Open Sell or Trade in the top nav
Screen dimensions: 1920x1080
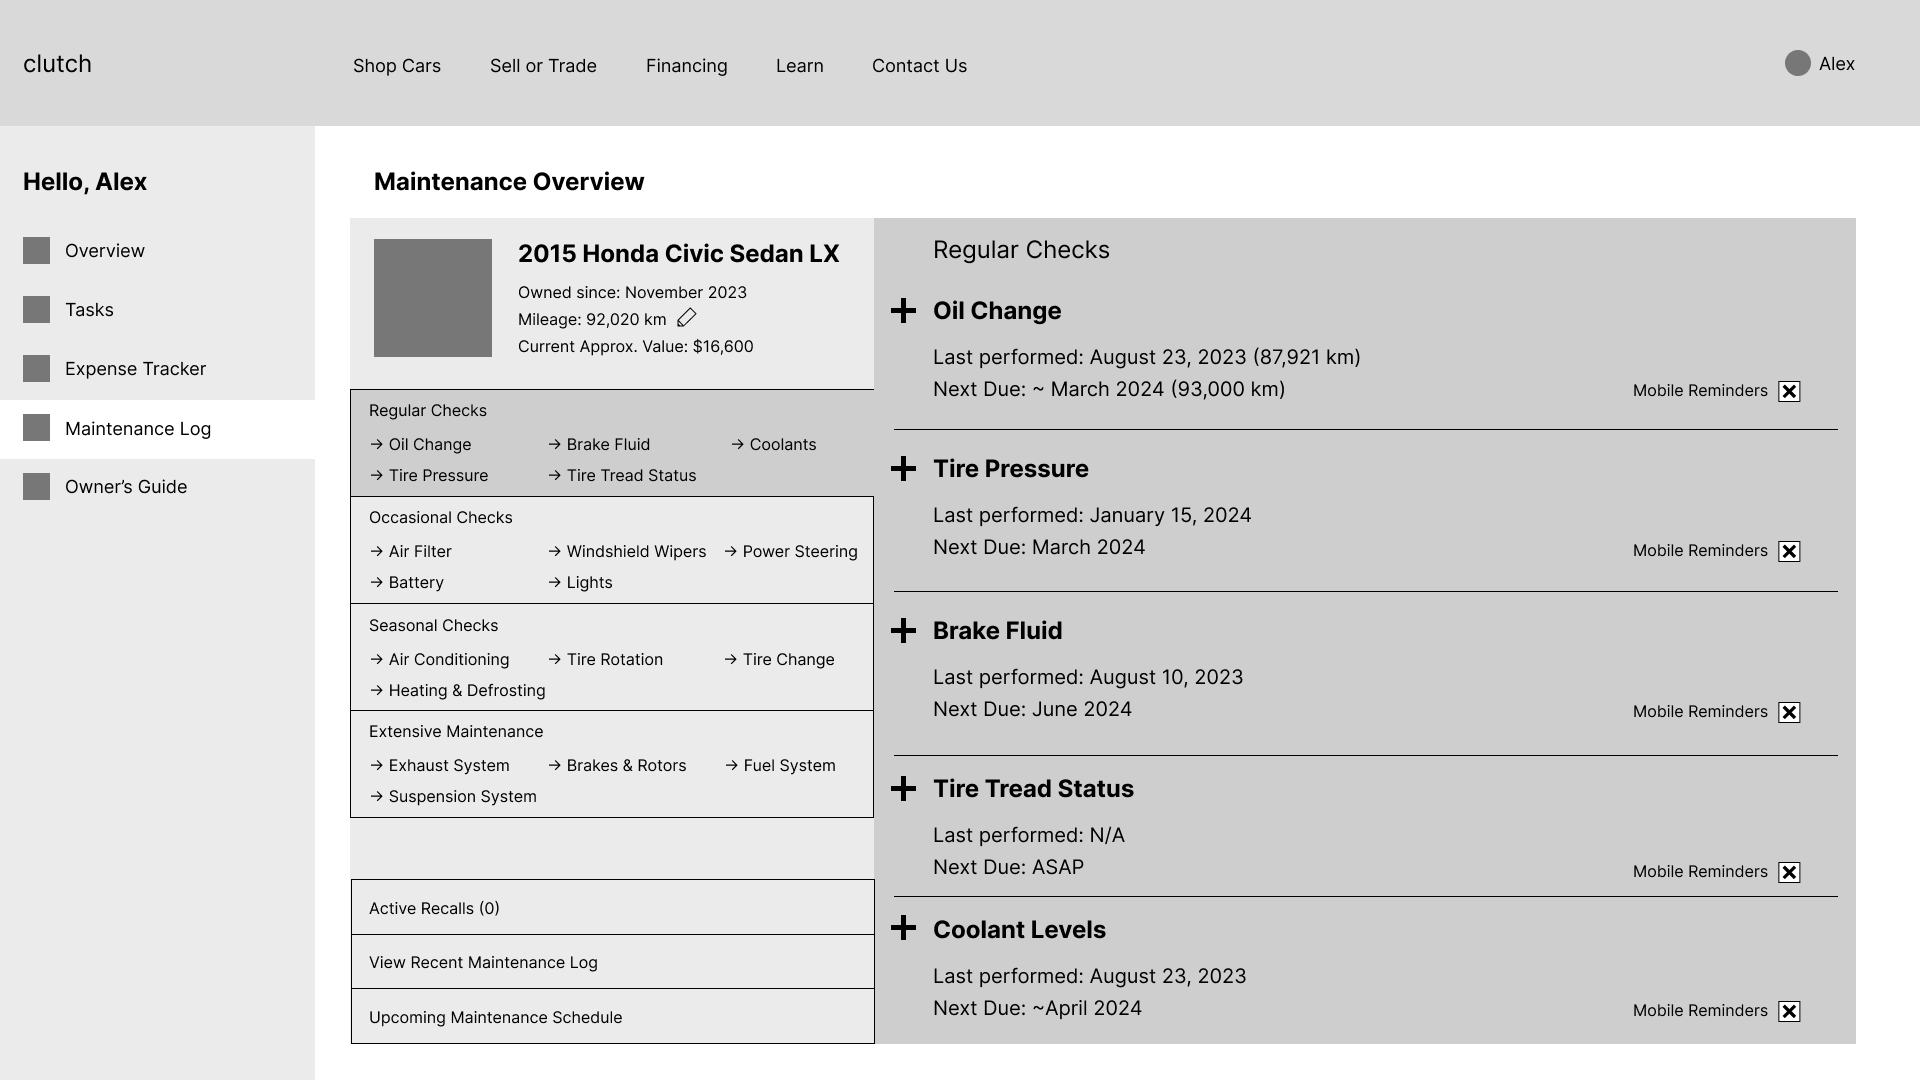click(543, 66)
